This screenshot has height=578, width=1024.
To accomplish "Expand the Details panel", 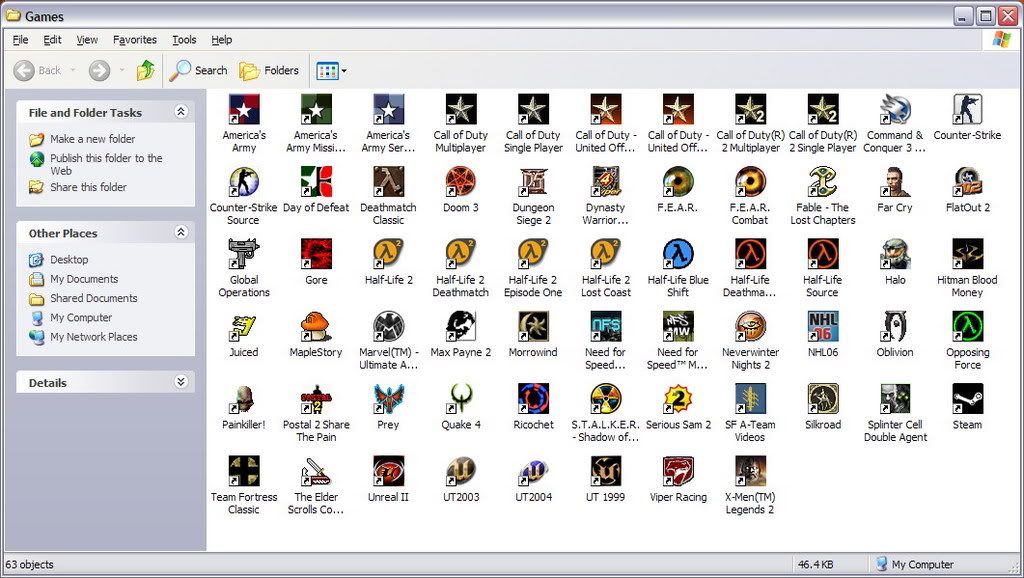I will 181,382.
